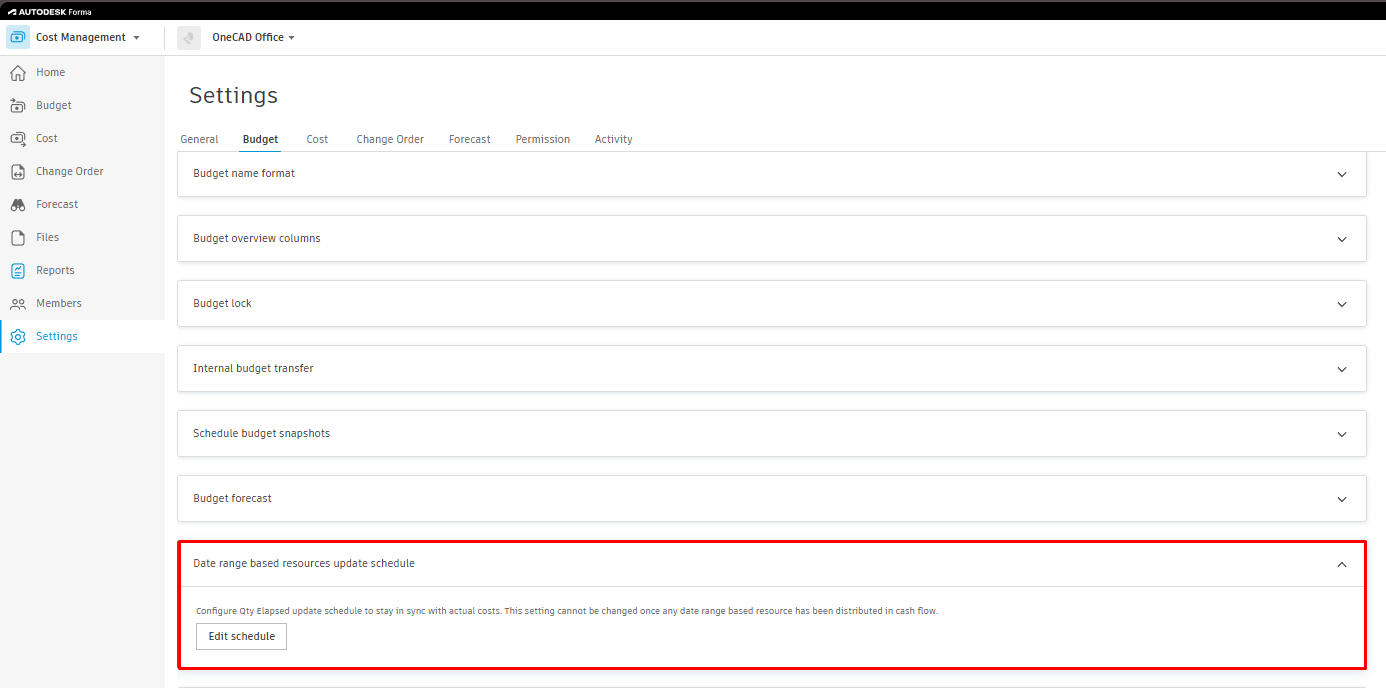Select the Budget settings tab
The height and width of the screenshot is (688, 1386).
[x=260, y=139]
